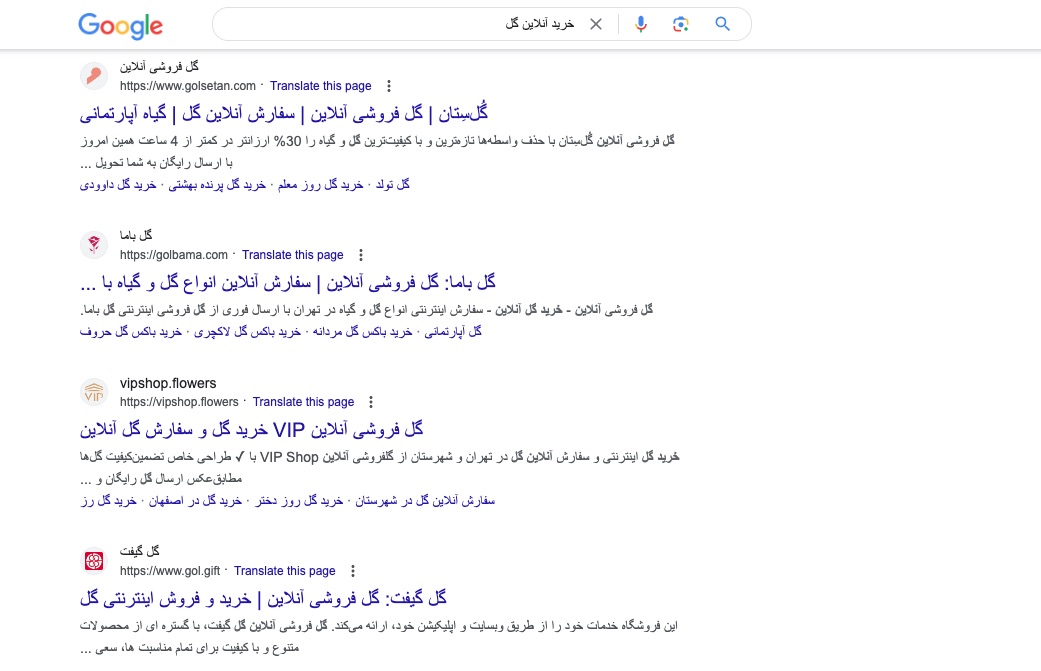Open sitelink خرید گل داوودی
The height and width of the screenshot is (671, 1041).
pos(118,185)
